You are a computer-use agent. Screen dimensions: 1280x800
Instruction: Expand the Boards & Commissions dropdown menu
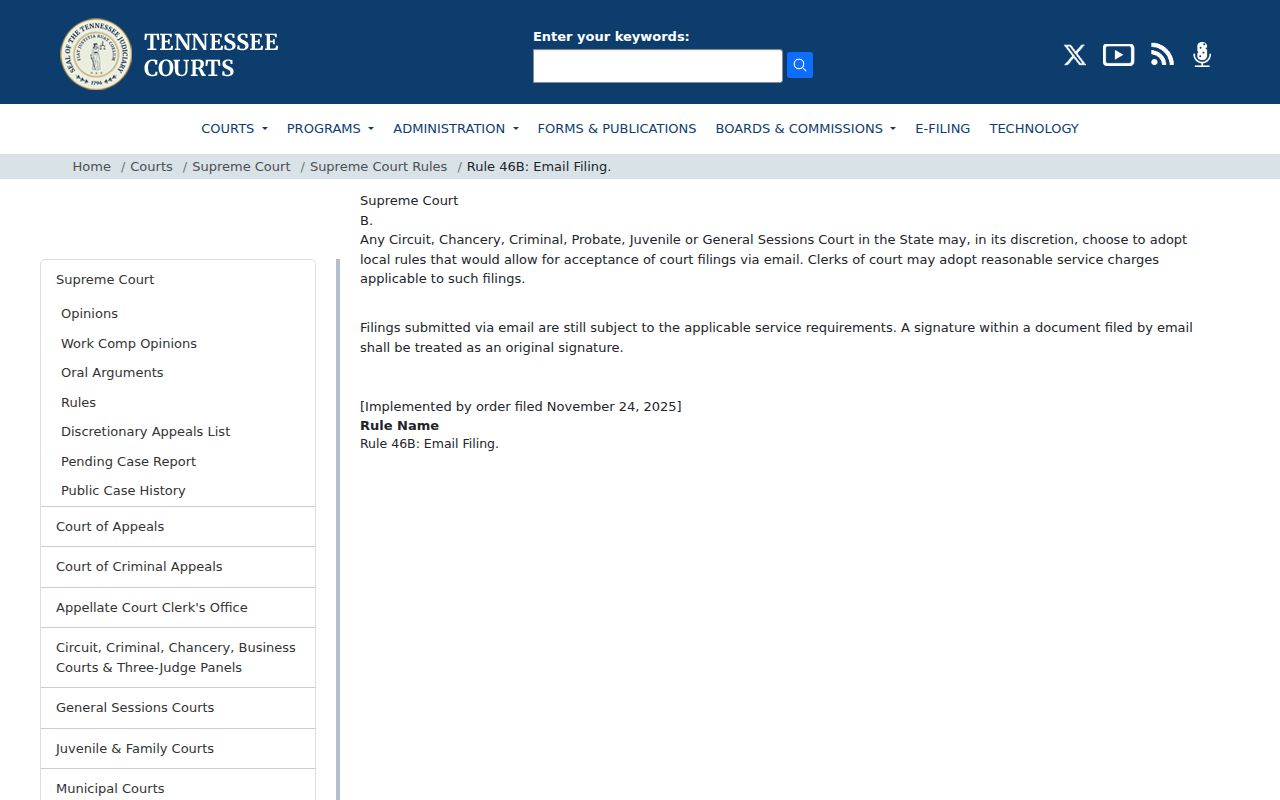pos(806,128)
